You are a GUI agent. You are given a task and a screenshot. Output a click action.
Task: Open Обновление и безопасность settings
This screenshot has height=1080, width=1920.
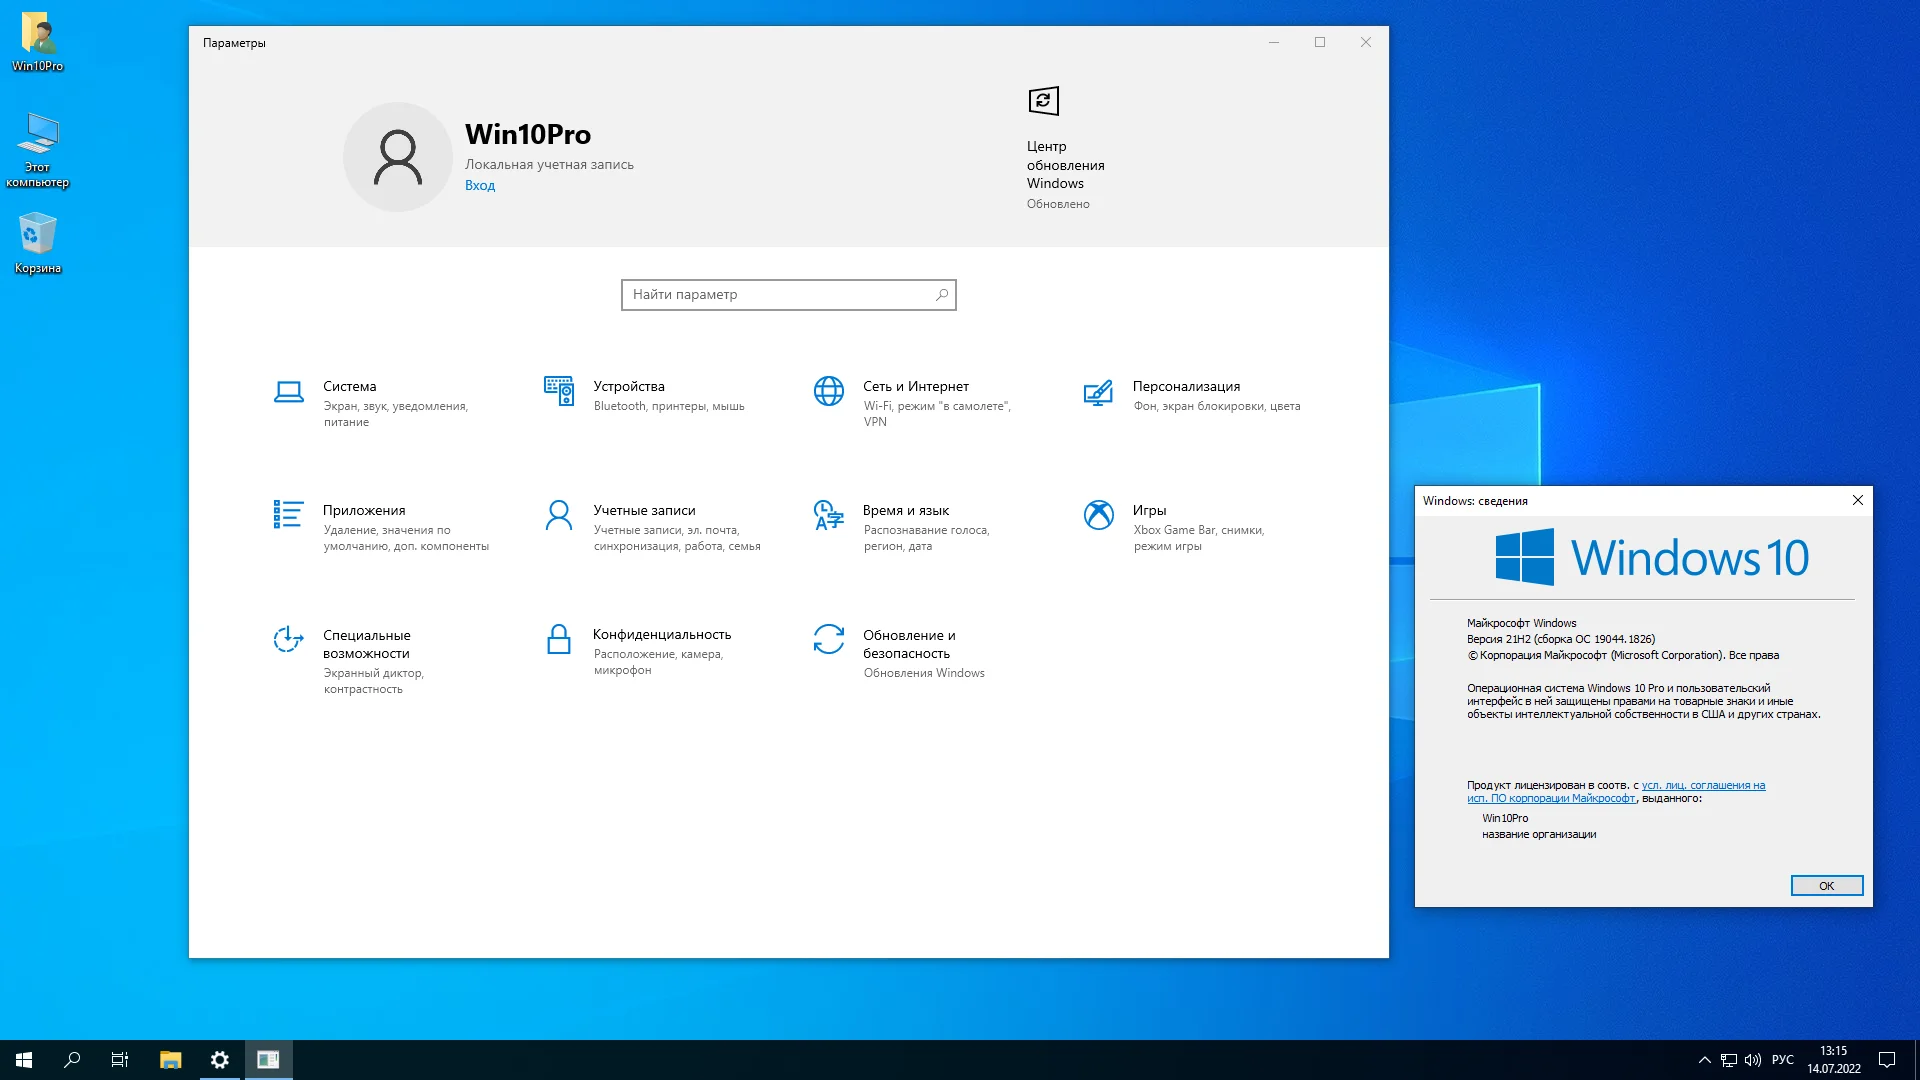pos(908,644)
